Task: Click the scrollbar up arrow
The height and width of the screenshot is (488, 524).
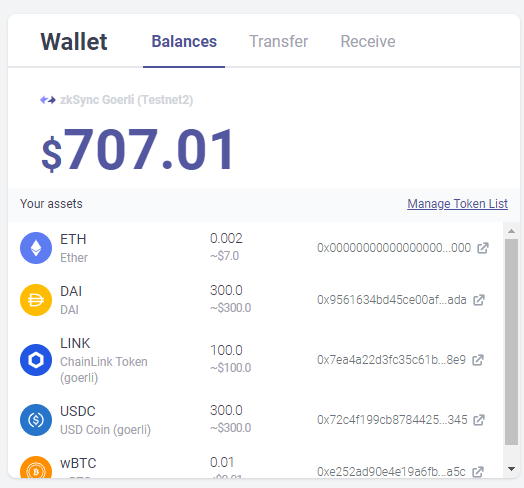Action: (511, 231)
